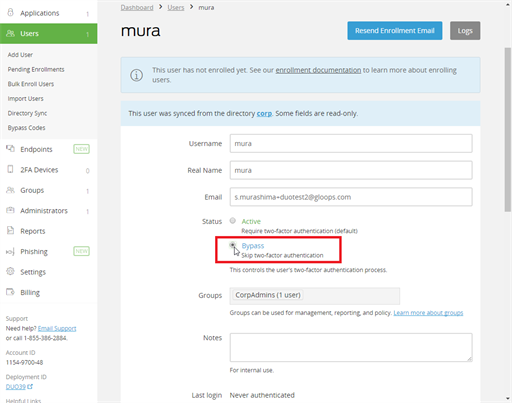The width and height of the screenshot is (512, 403).
Task: Click the 2FA Devices phone icon
Action: coord(10,169)
